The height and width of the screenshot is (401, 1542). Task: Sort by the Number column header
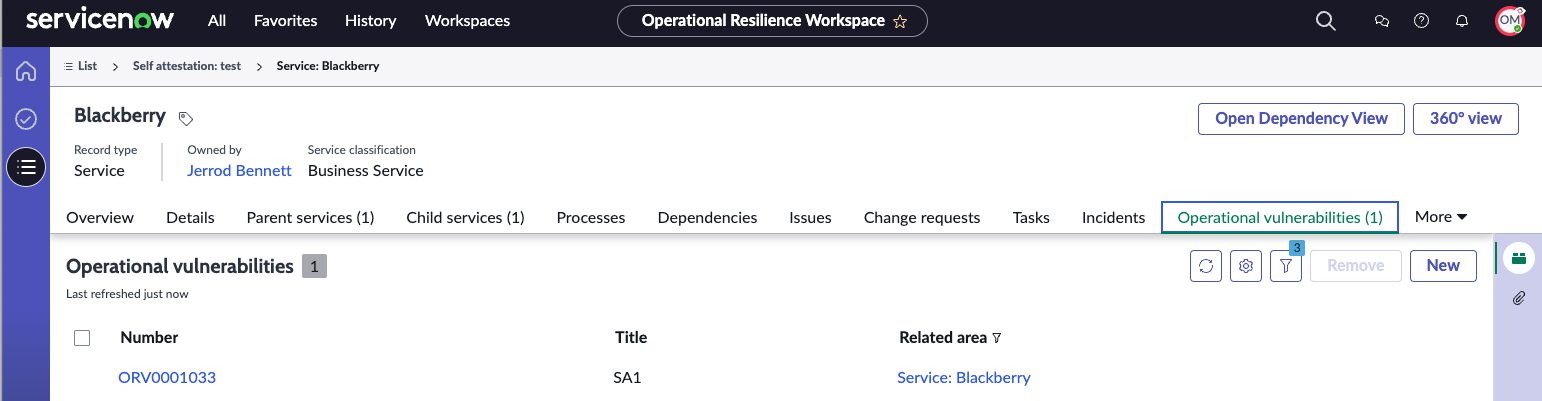149,338
